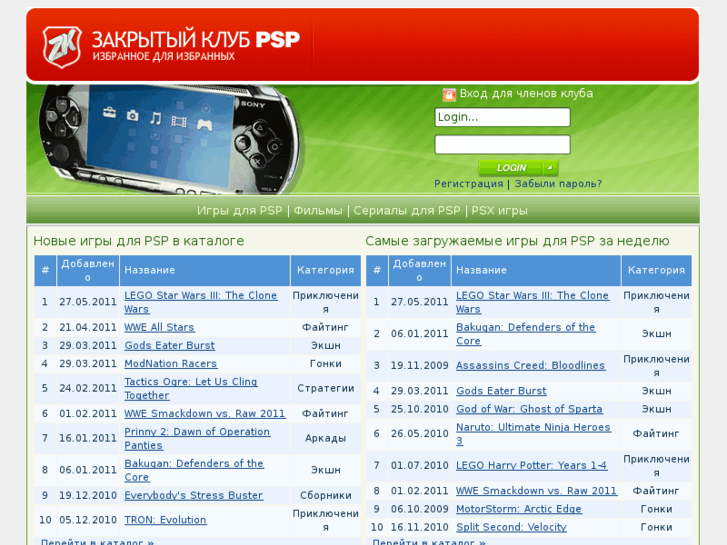727x545 pixels.
Task: Open Bakugan: Defenders of the Core in most downloaded
Action: click(525, 333)
